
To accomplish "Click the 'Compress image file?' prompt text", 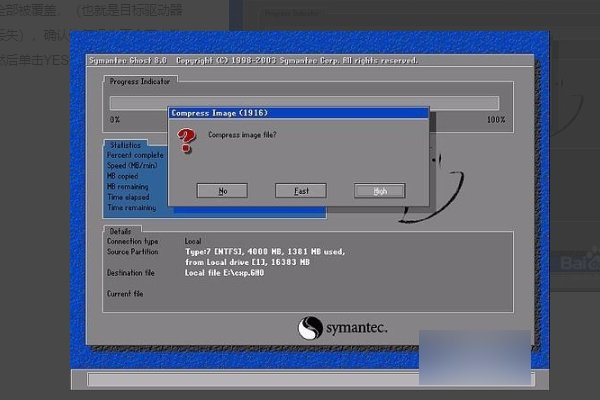I will [241, 134].
